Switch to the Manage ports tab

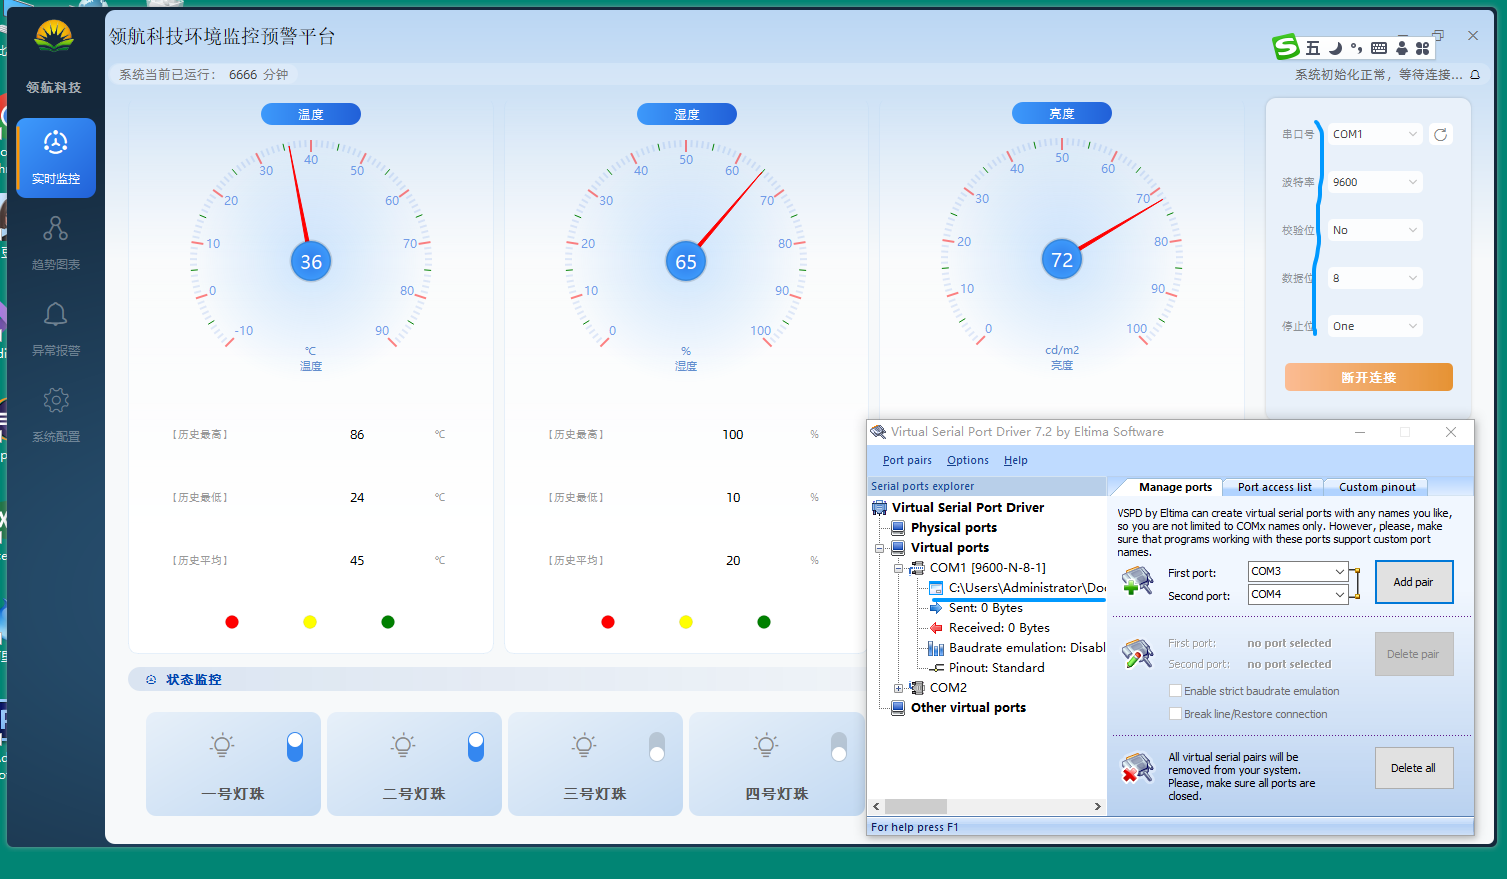(1175, 487)
